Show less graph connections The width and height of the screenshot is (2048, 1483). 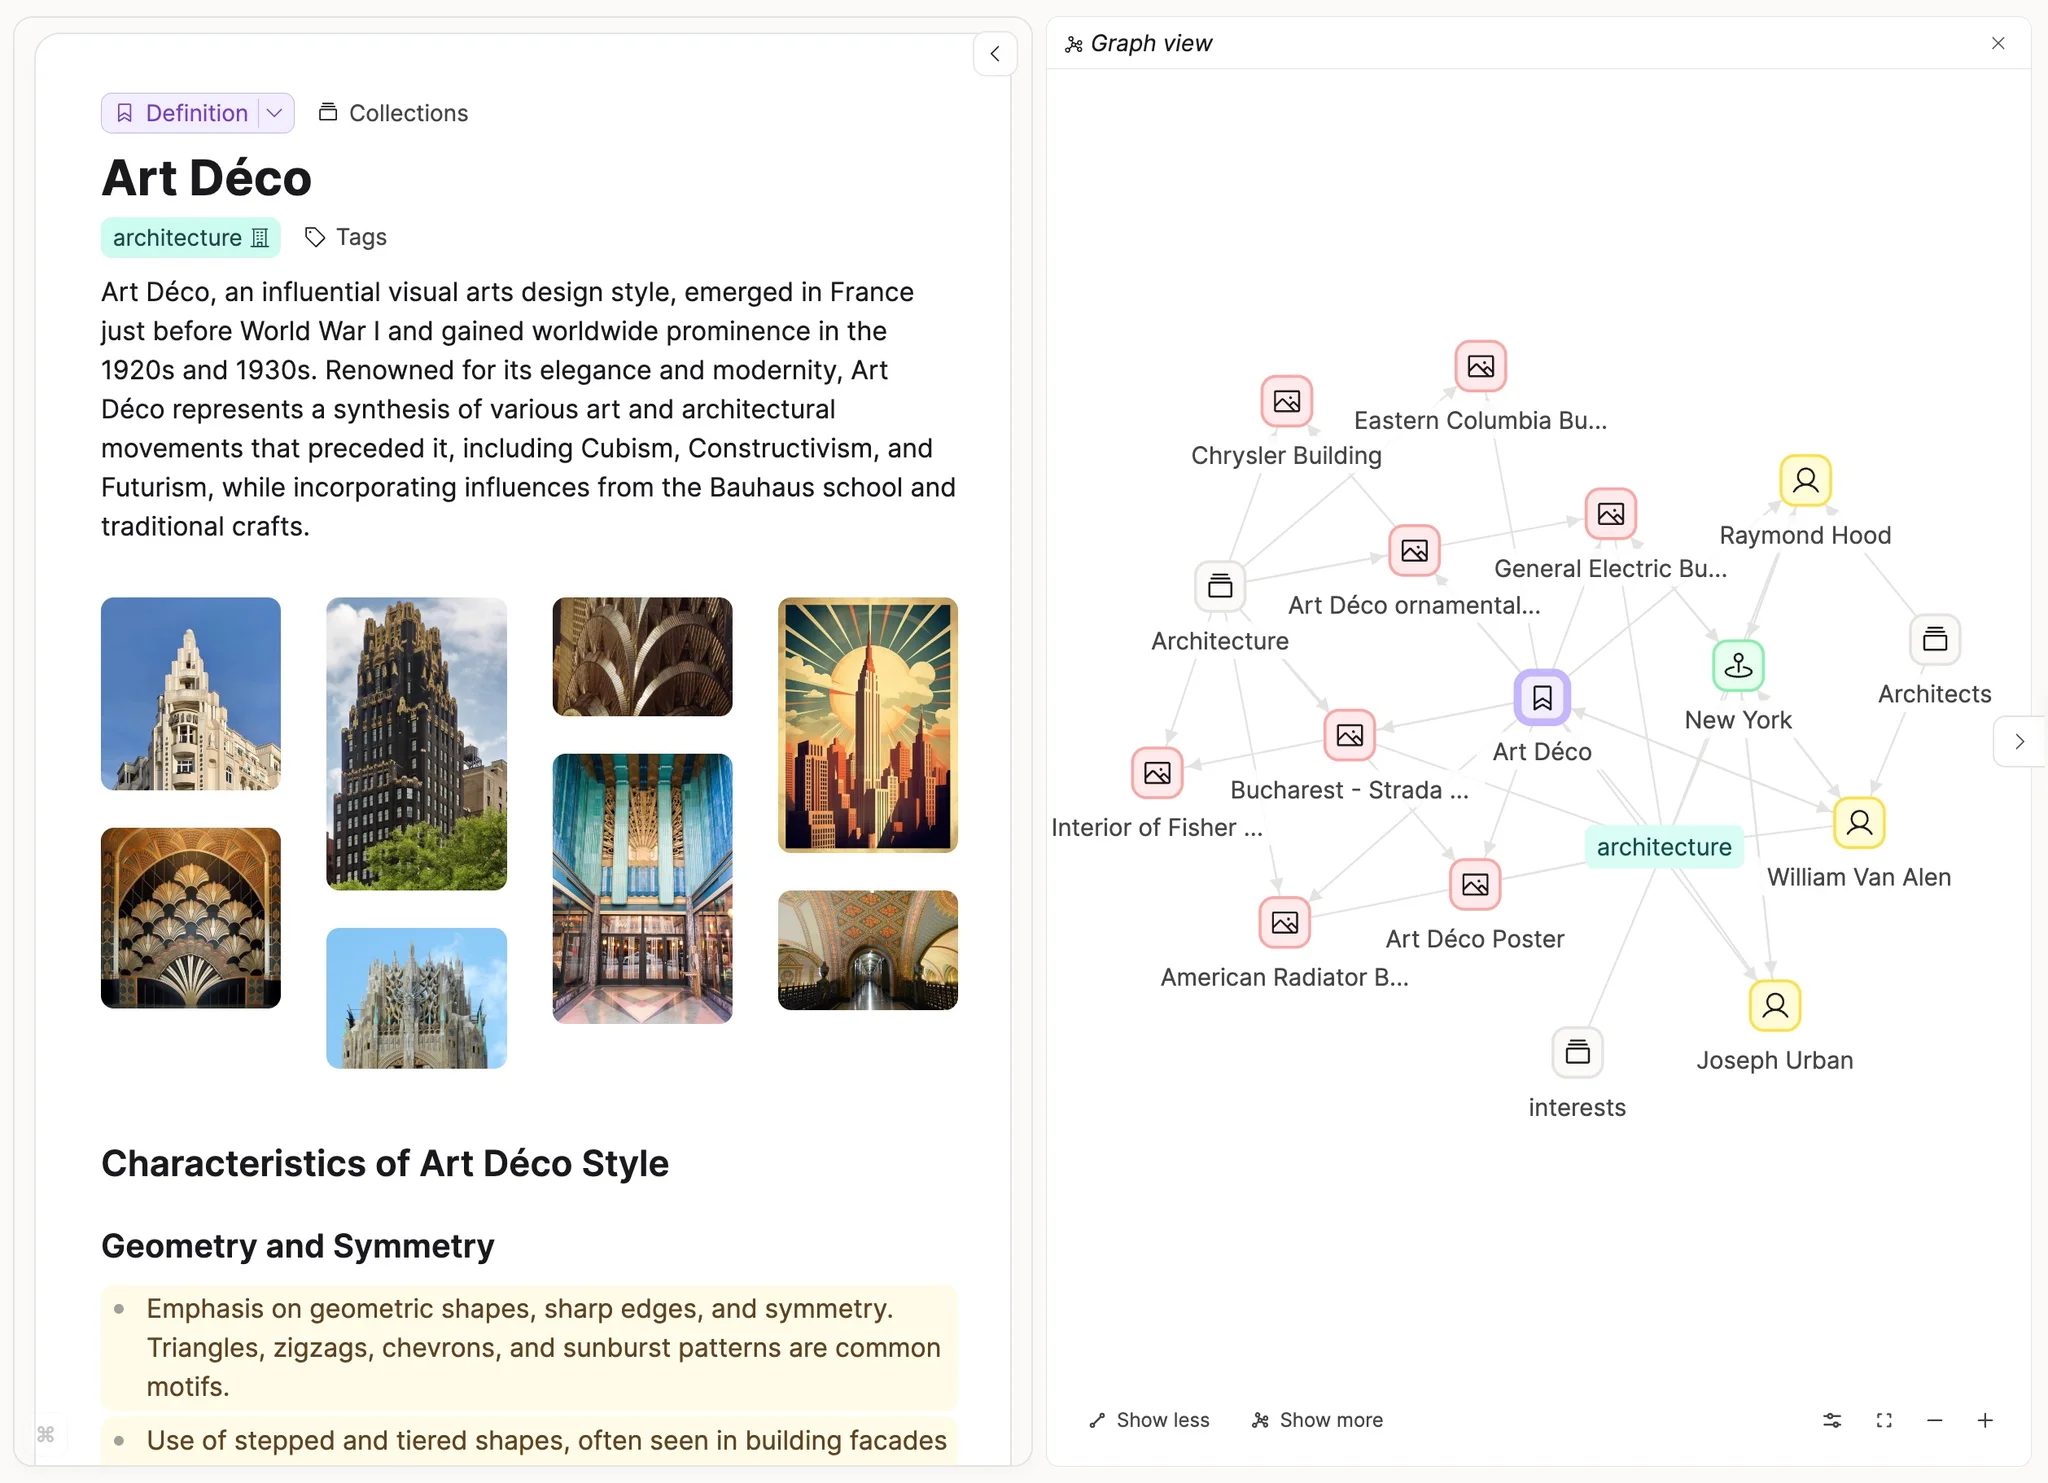pyautogui.click(x=1148, y=1420)
